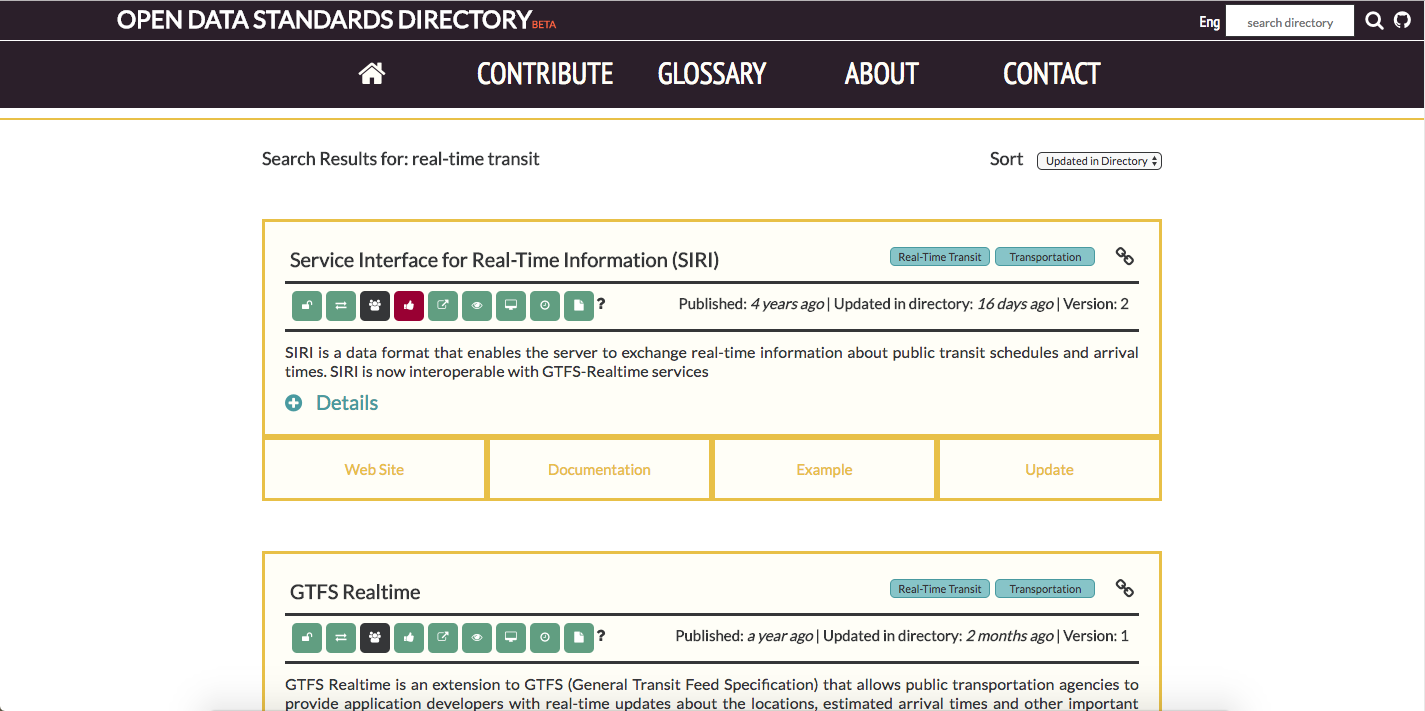Click the GTFS Realtime '2 months ago' updated text

click(x=1009, y=636)
